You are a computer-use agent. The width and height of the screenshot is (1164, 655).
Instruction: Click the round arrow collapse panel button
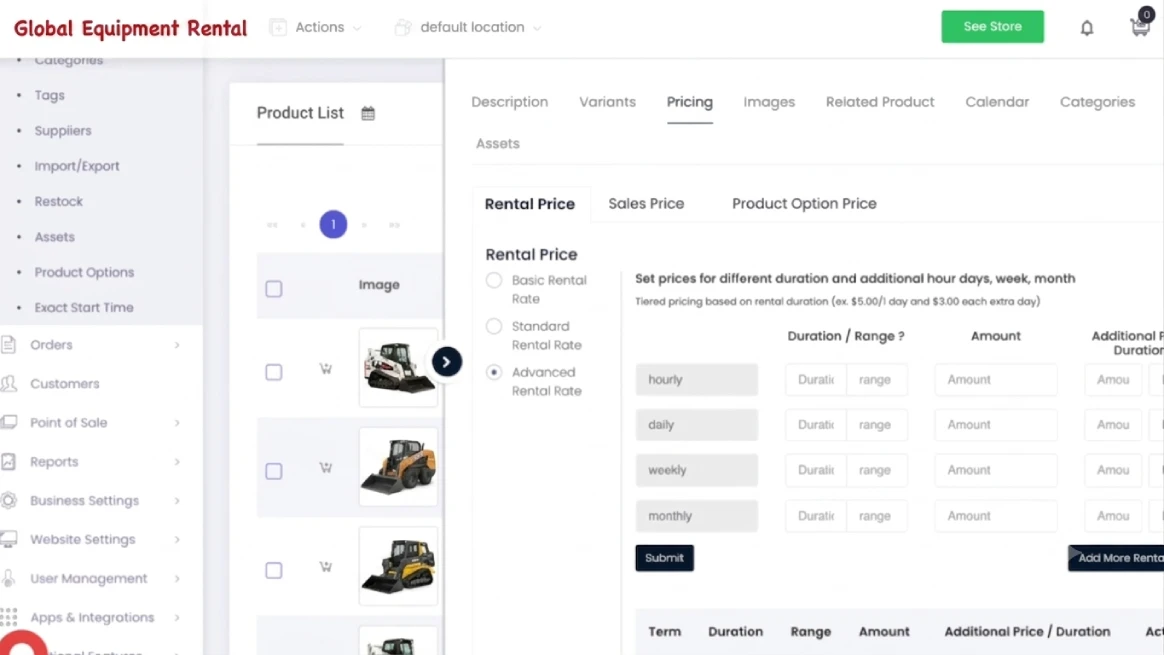click(447, 362)
